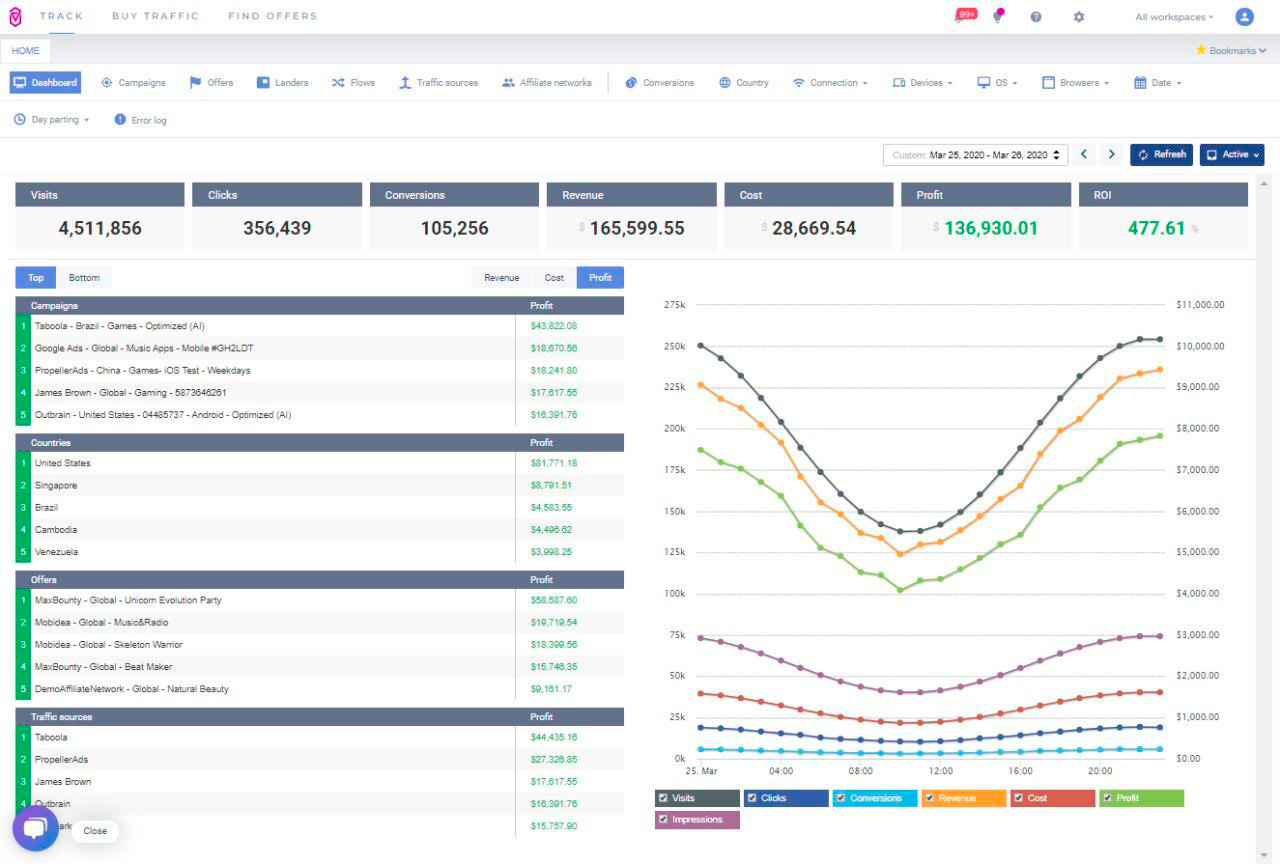The image size is (1280, 864).
Task: Open the Error log icon
Action: click(x=120, y=120)
